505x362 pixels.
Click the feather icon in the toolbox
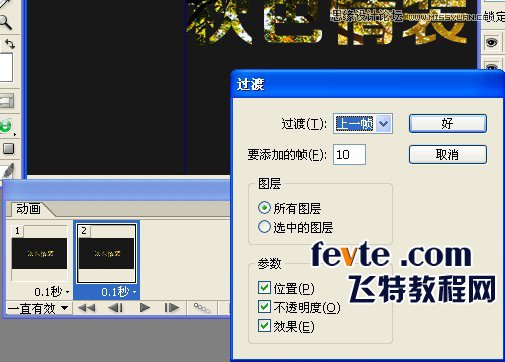(8, 170)
